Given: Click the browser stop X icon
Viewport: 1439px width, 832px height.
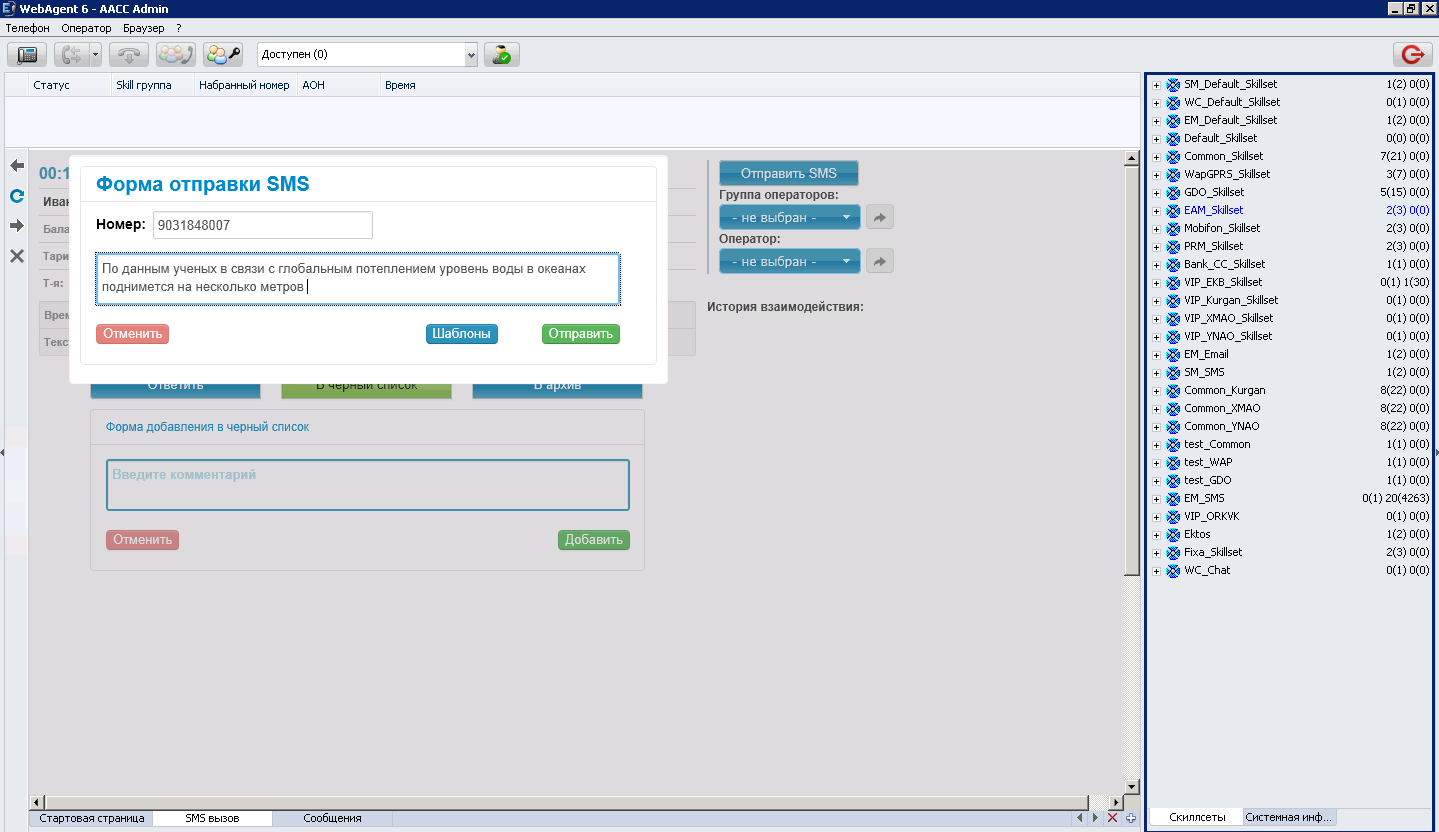Looking at the screenshot, I should (17, 256).
